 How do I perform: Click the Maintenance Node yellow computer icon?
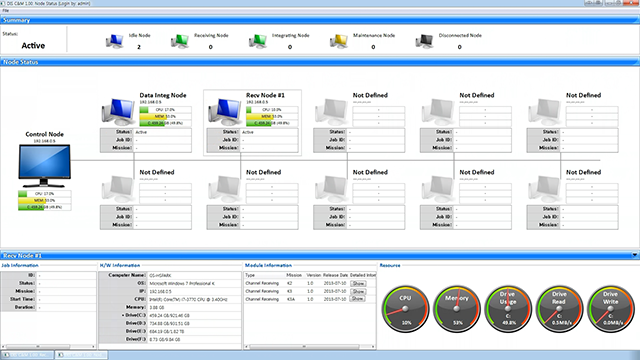pos(339,41)
